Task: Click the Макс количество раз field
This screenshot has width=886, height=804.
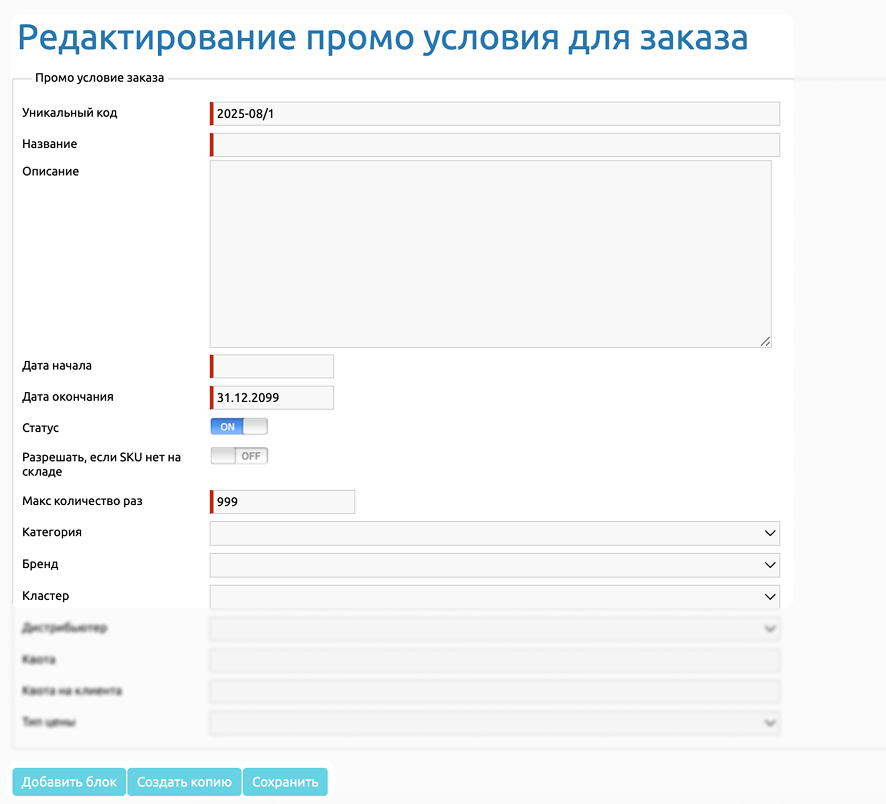Action: click(x=284, y=502)
